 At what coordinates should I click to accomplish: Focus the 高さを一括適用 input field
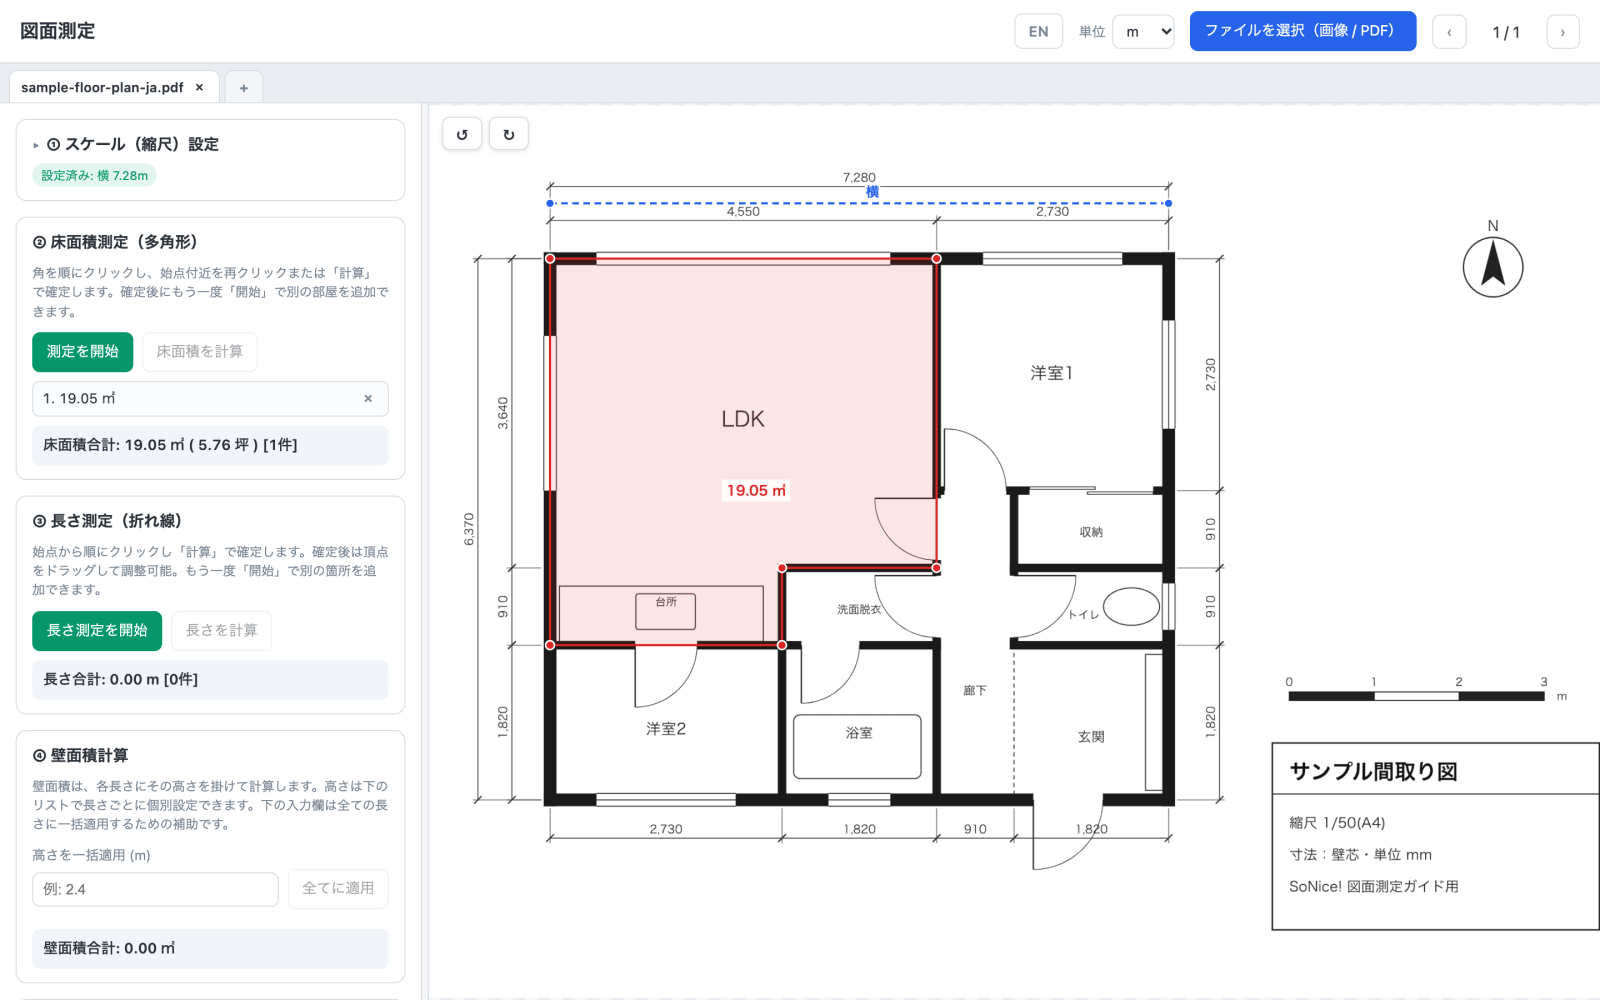pyautogui.click(x=155, y=889)
